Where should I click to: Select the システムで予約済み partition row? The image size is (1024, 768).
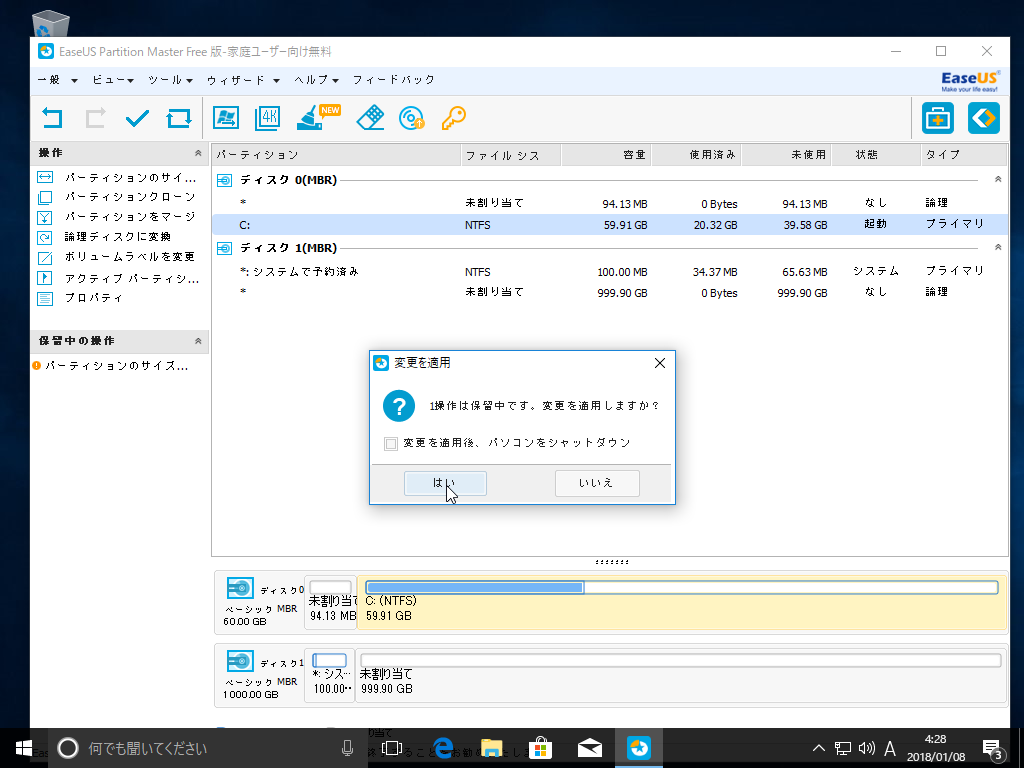610,272
